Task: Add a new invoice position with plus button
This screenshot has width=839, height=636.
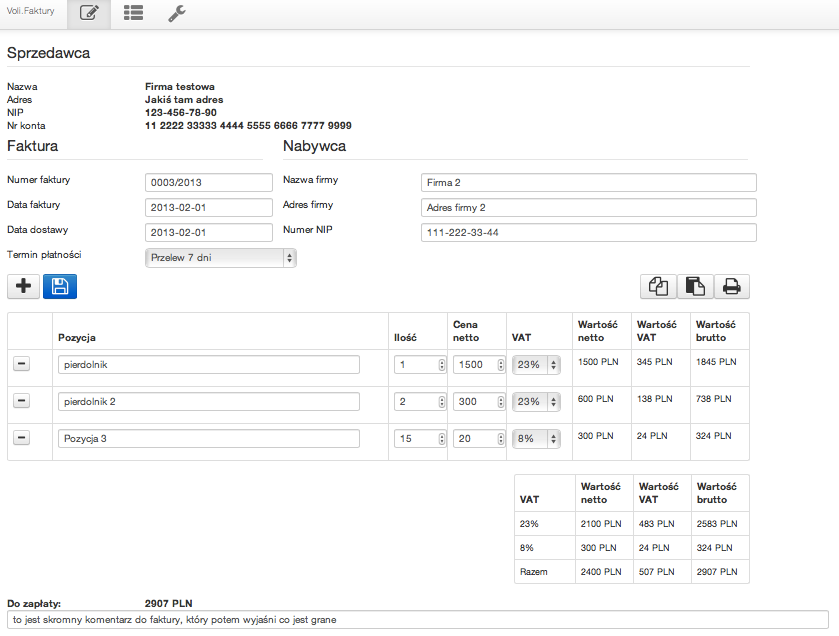Action: 23,286
